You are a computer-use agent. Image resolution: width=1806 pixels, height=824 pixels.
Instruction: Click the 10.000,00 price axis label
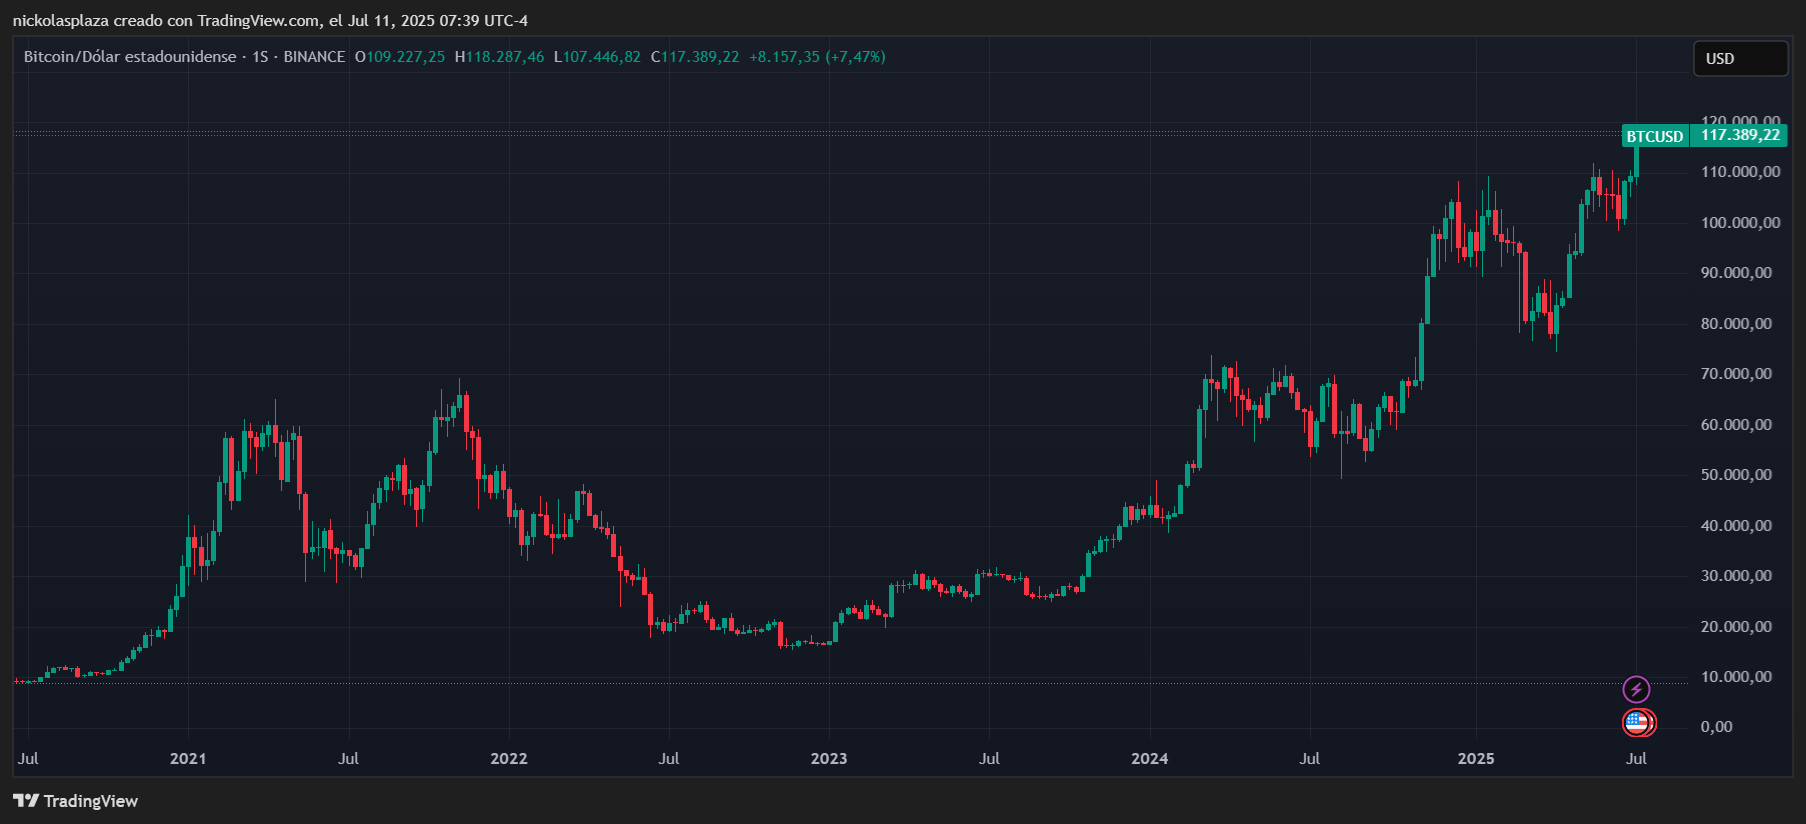pos(1736,677)
